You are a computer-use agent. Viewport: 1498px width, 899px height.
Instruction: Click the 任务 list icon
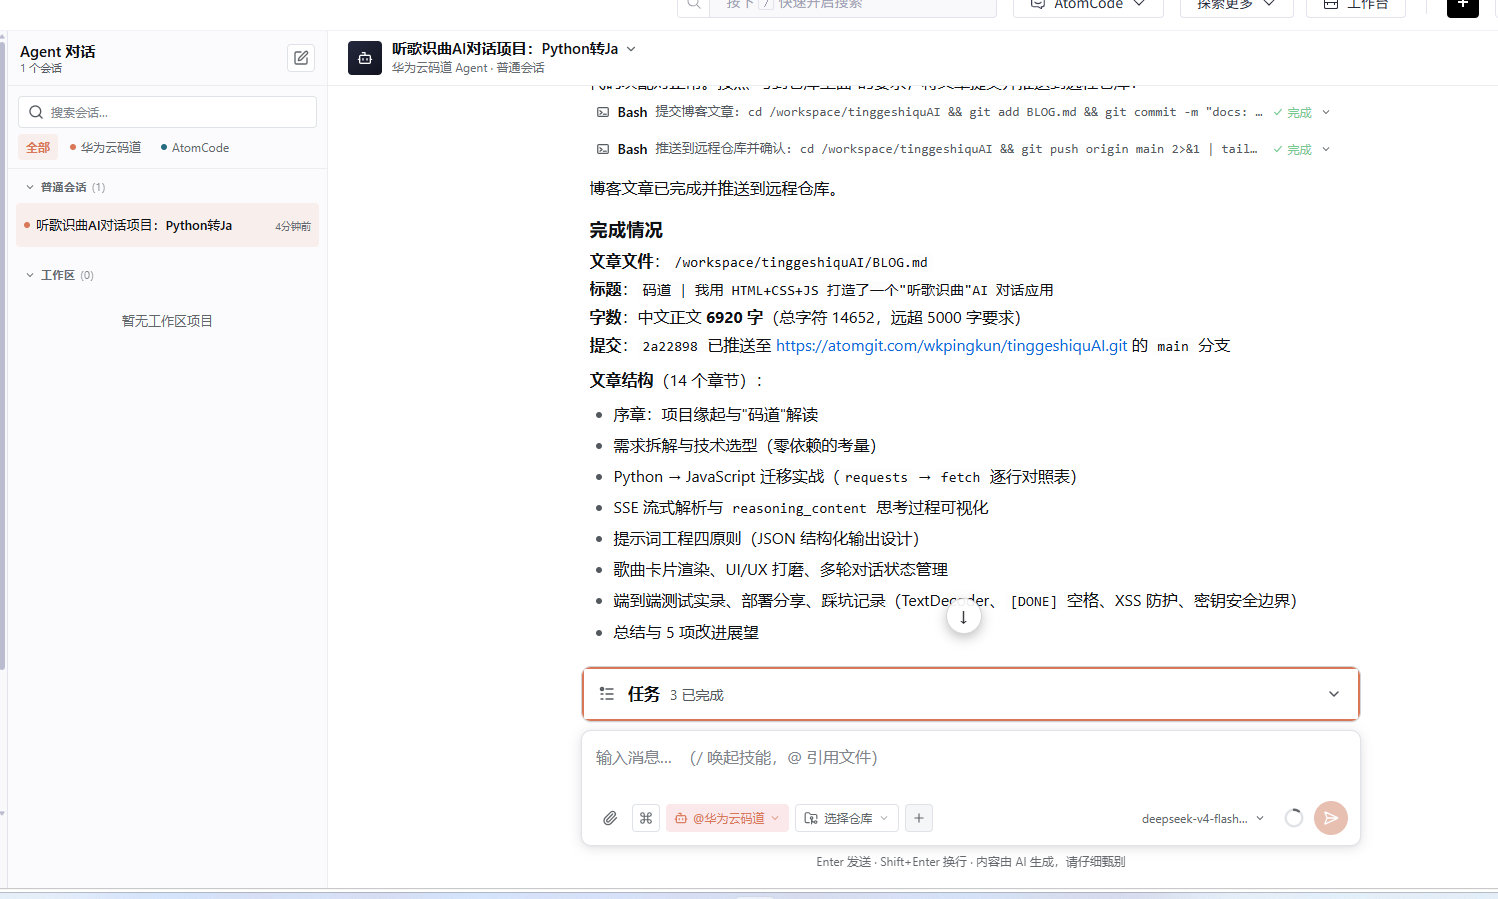point(607,694)
